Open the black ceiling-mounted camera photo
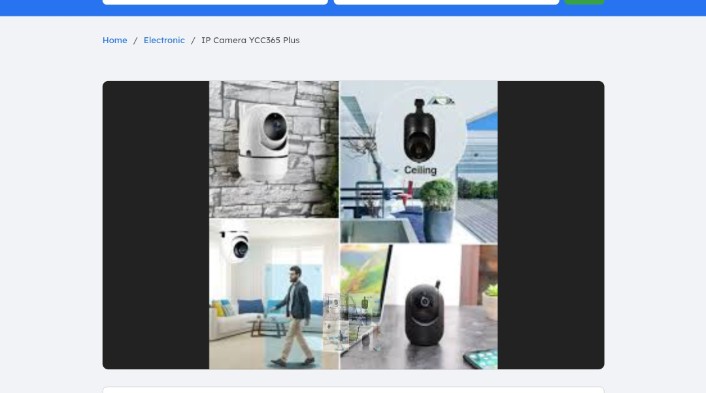This screenshot has width=706, height=393. [419, 162]
